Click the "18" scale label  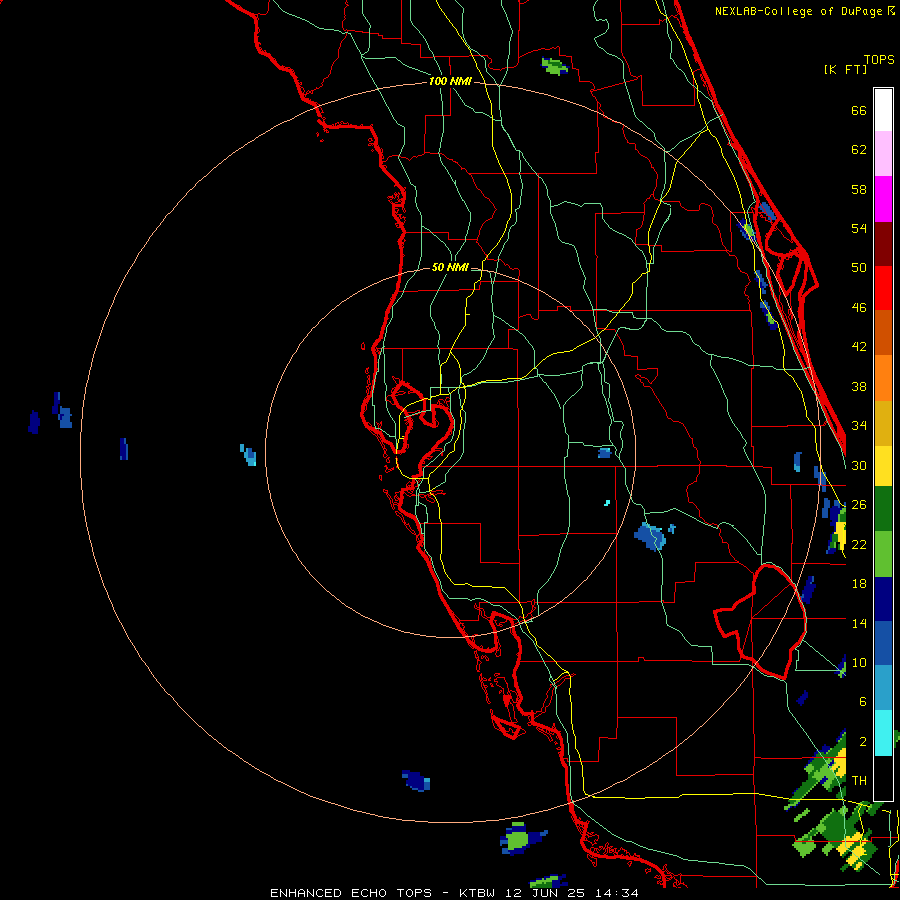click(859, 584)
